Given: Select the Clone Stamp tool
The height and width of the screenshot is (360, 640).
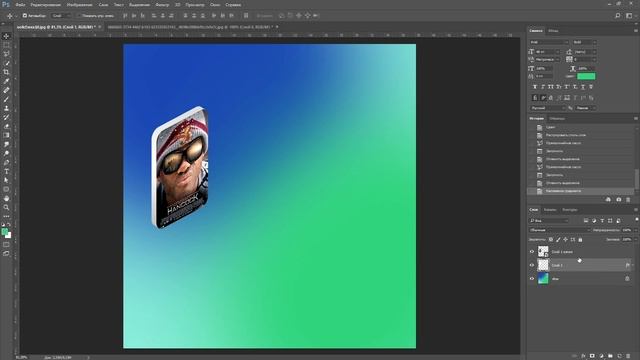Looking at the screenshot, I should 6,108.
